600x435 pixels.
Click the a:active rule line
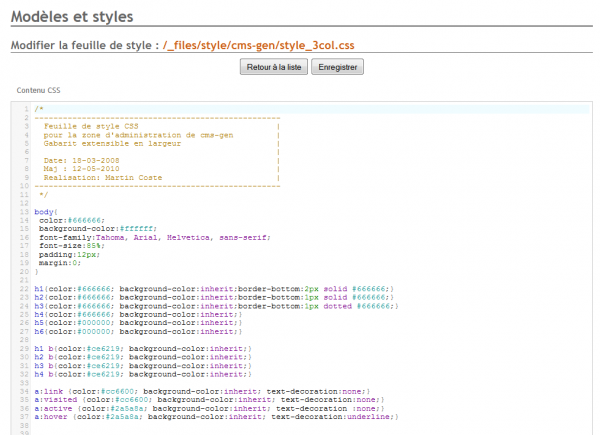(209, 409)
